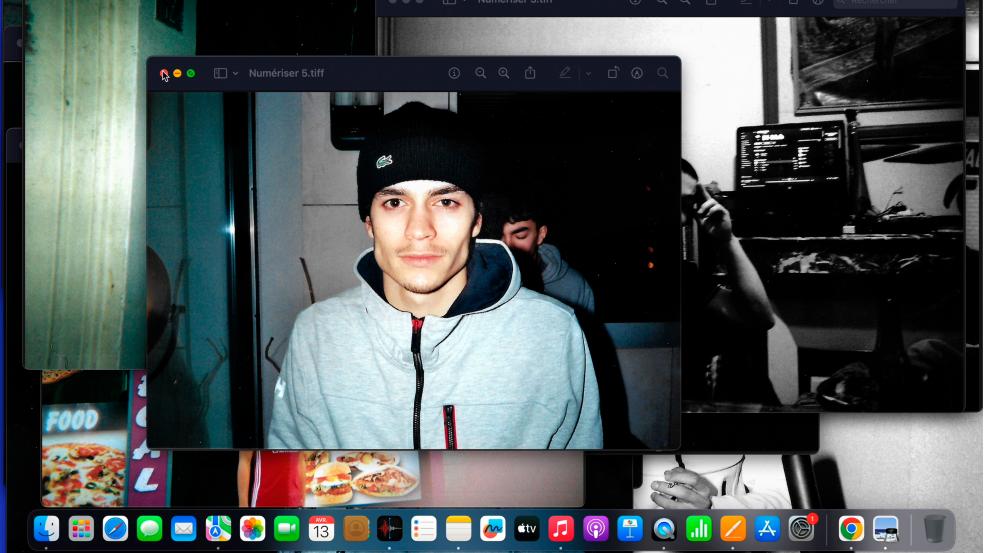Expand the sidebar view chevron dropdown
The image size is (984, 553).
235,73
